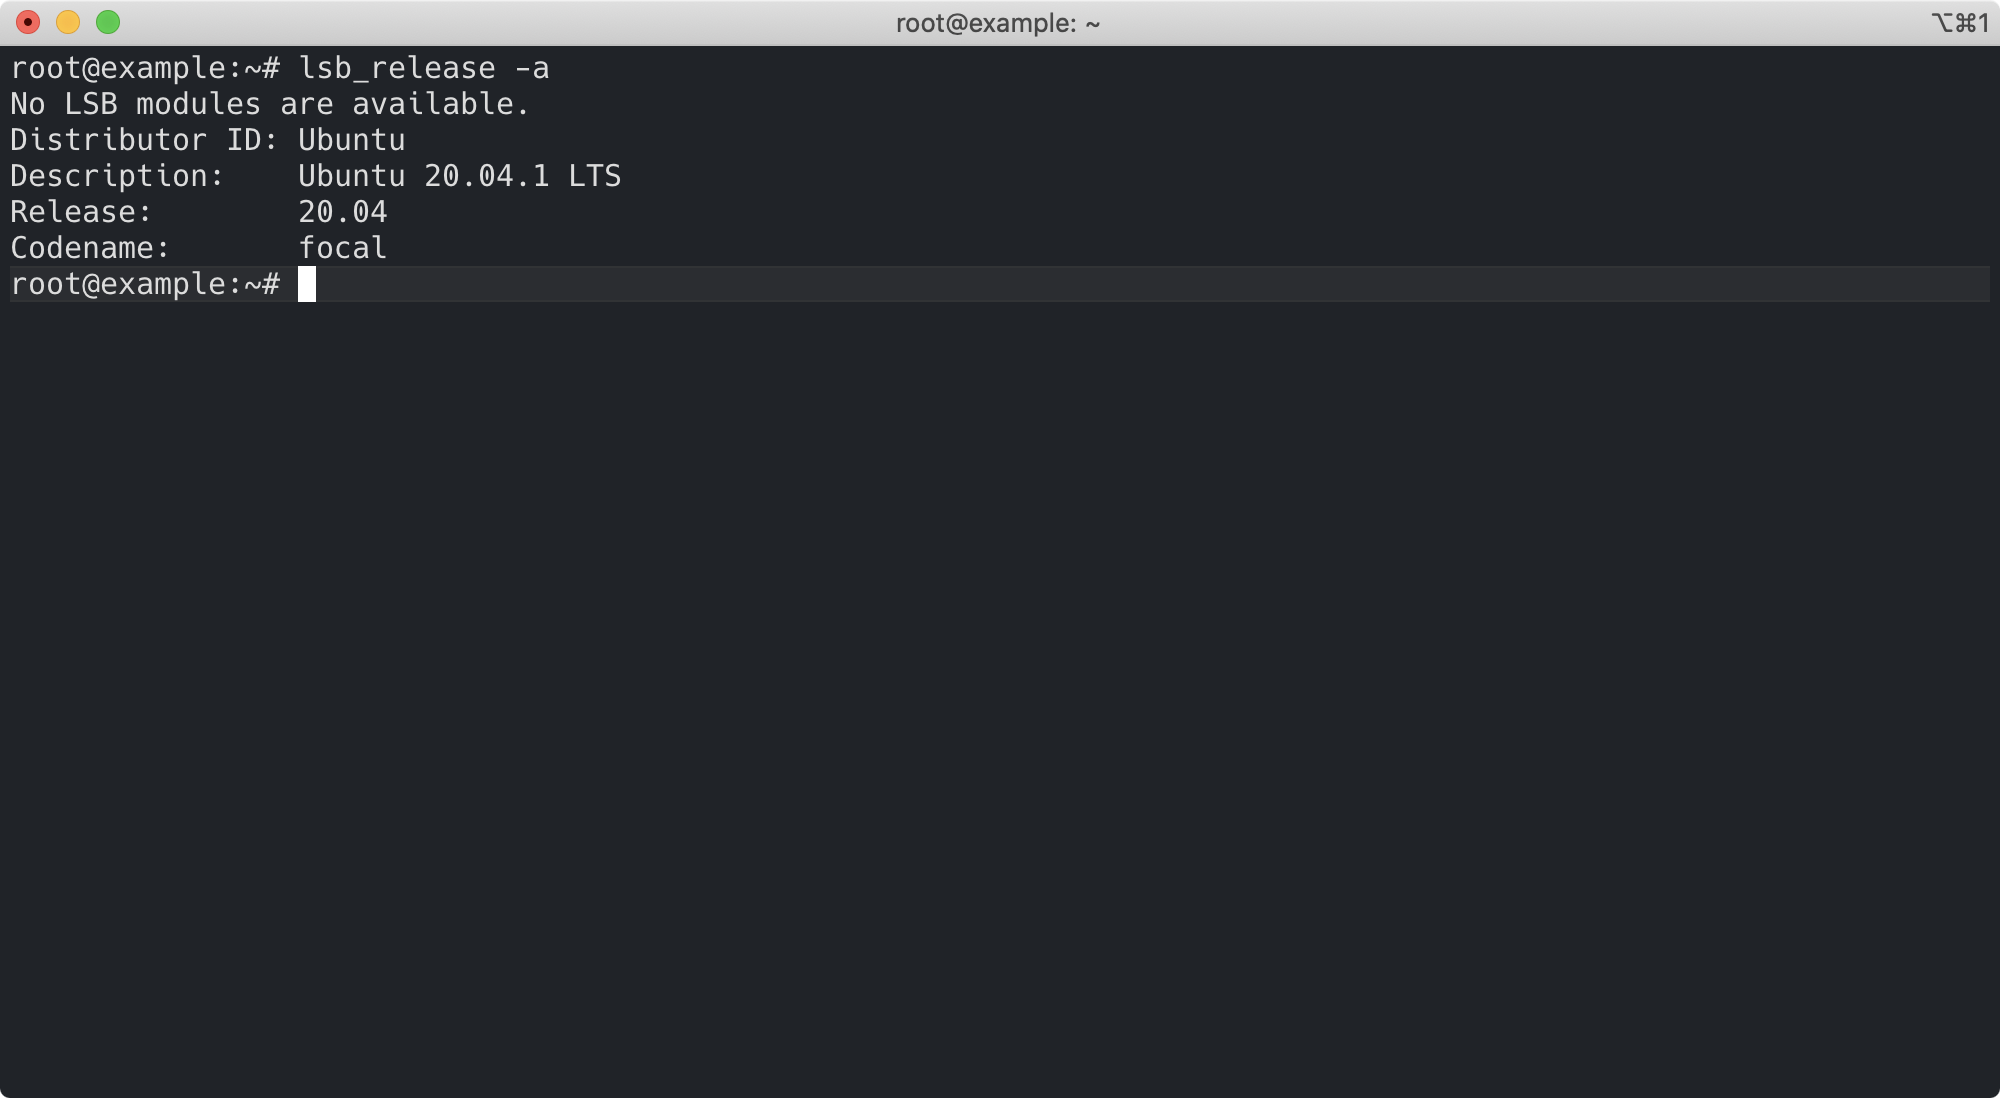Click the Release label
Screen dimensions: 2000x1098
(x=80, y=212)
